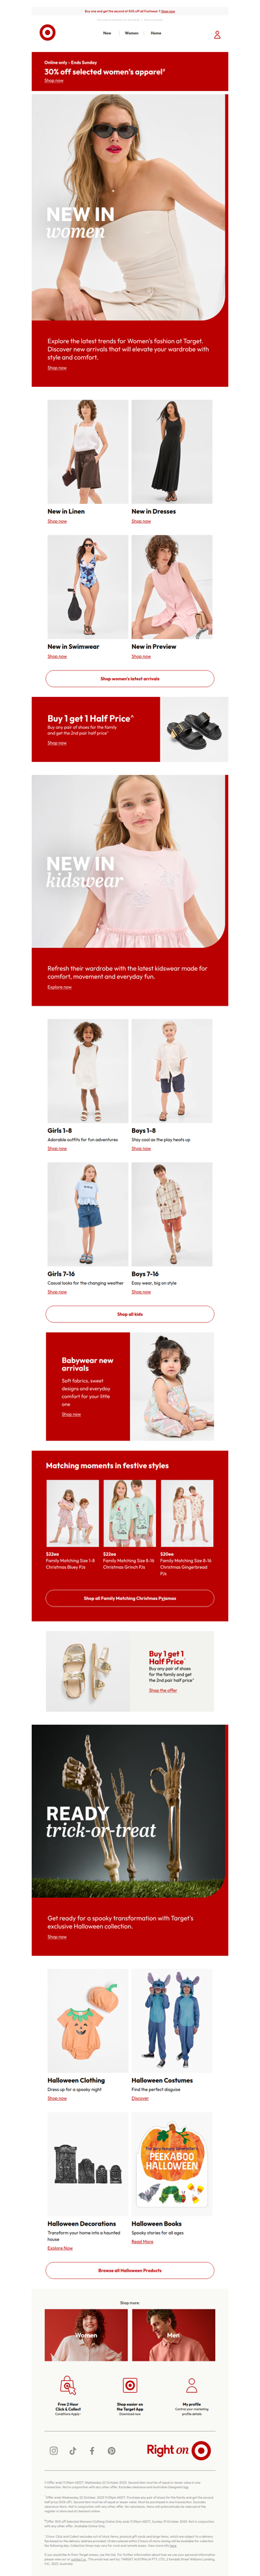Screen dimensions: 260x2576
Task: Click Shop all Family Matching Christmas Pyjamas
Action: coord(130,1597)
